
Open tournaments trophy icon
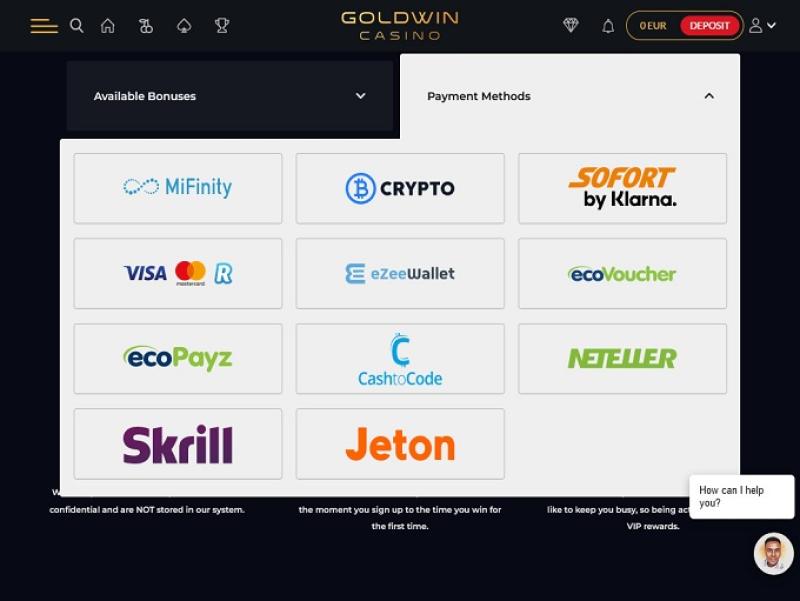tap(222, 26)
